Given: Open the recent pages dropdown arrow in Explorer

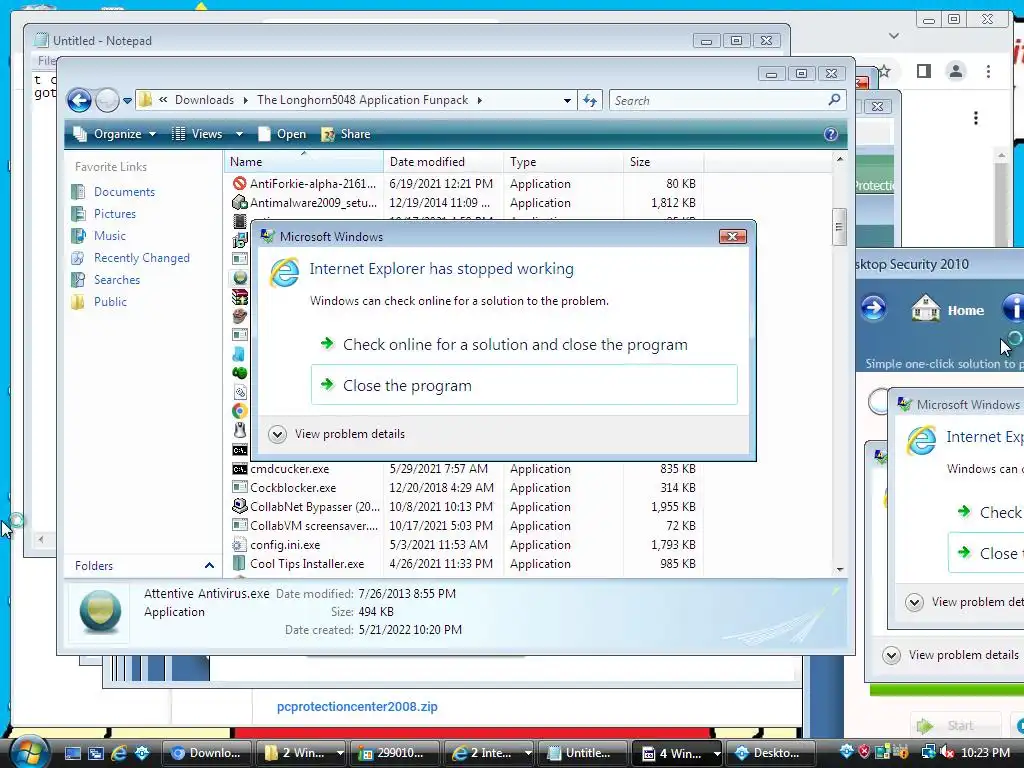Looking at the screenshot, I should click(127, 101).
